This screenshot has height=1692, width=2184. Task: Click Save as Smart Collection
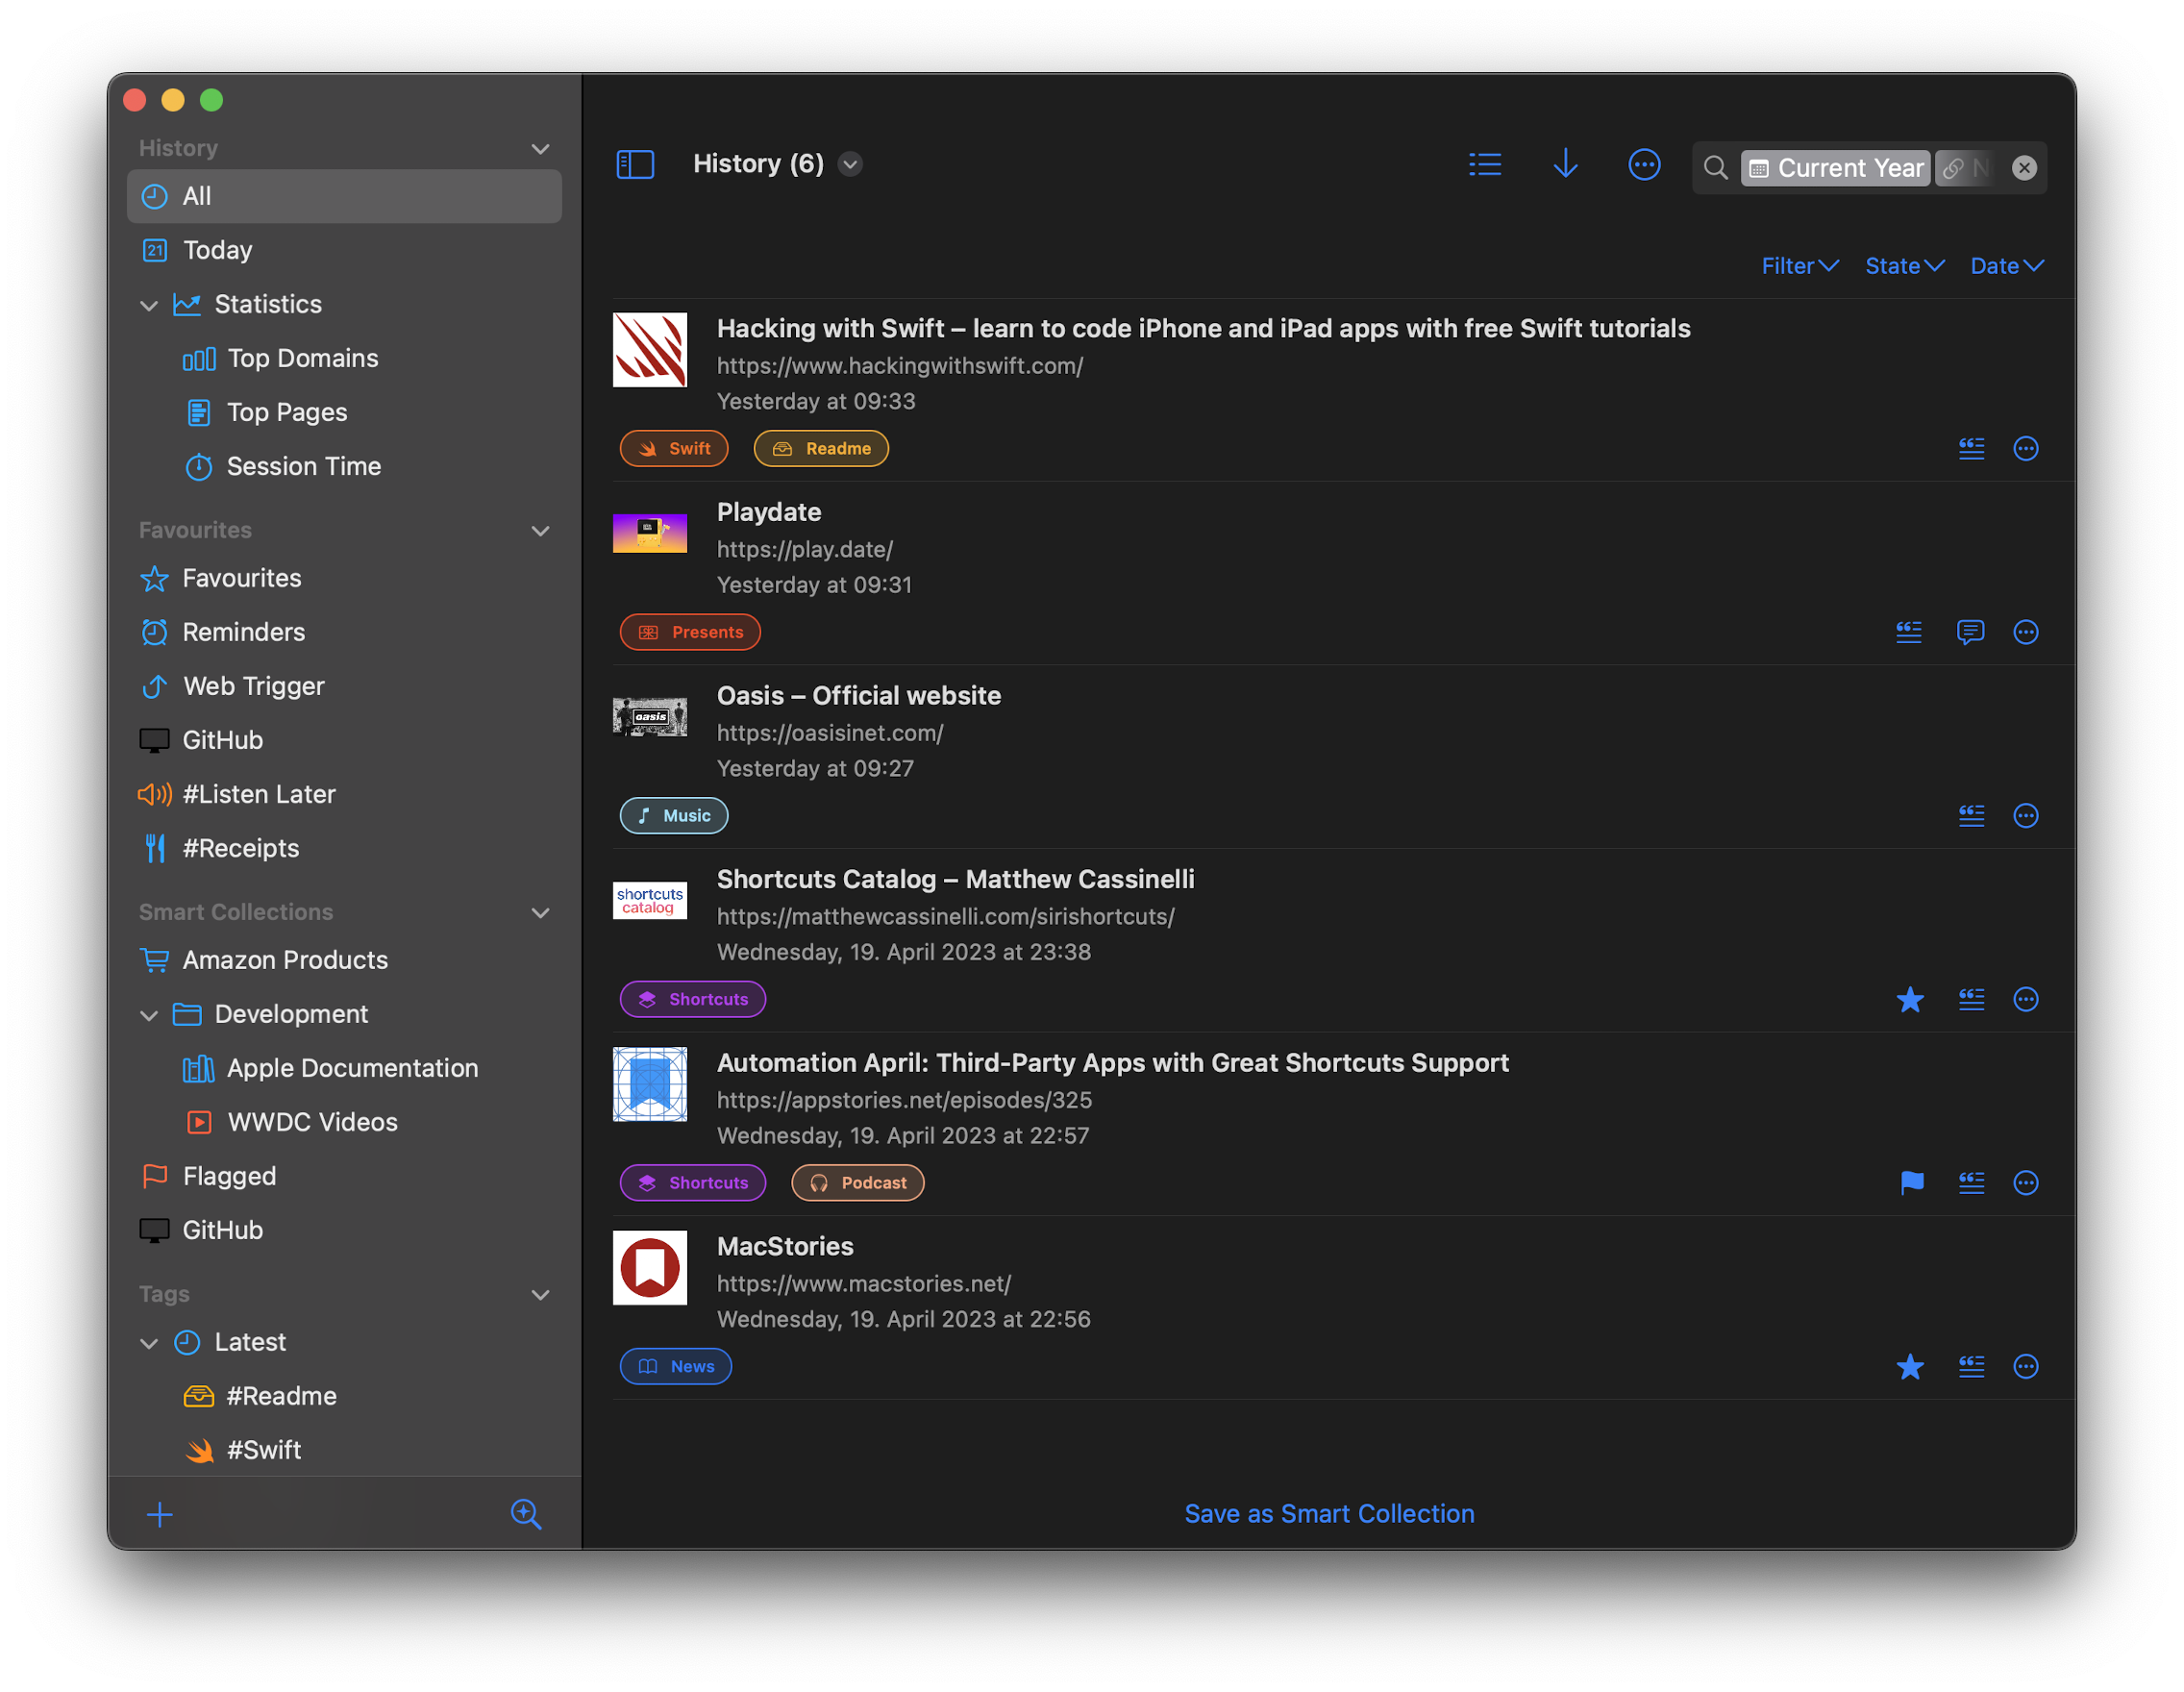click(x=1329, y=1514)
